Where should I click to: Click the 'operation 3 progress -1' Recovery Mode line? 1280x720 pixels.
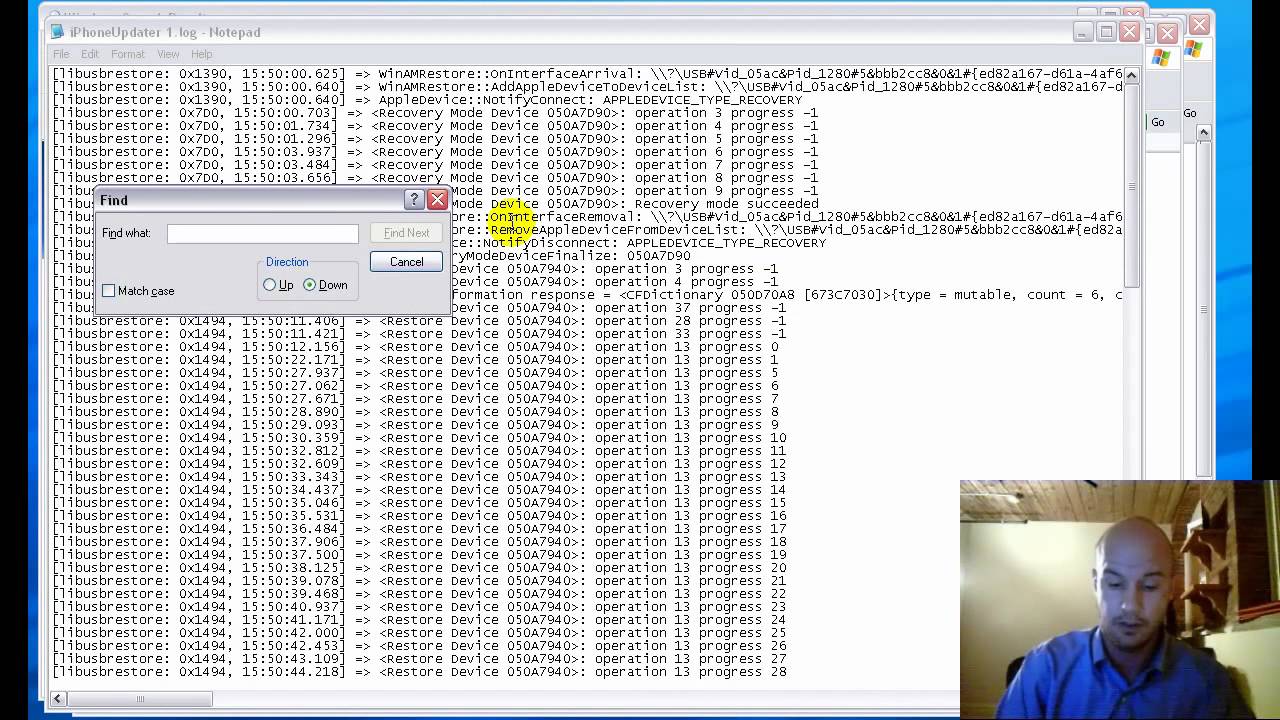[x=435, y=113]
